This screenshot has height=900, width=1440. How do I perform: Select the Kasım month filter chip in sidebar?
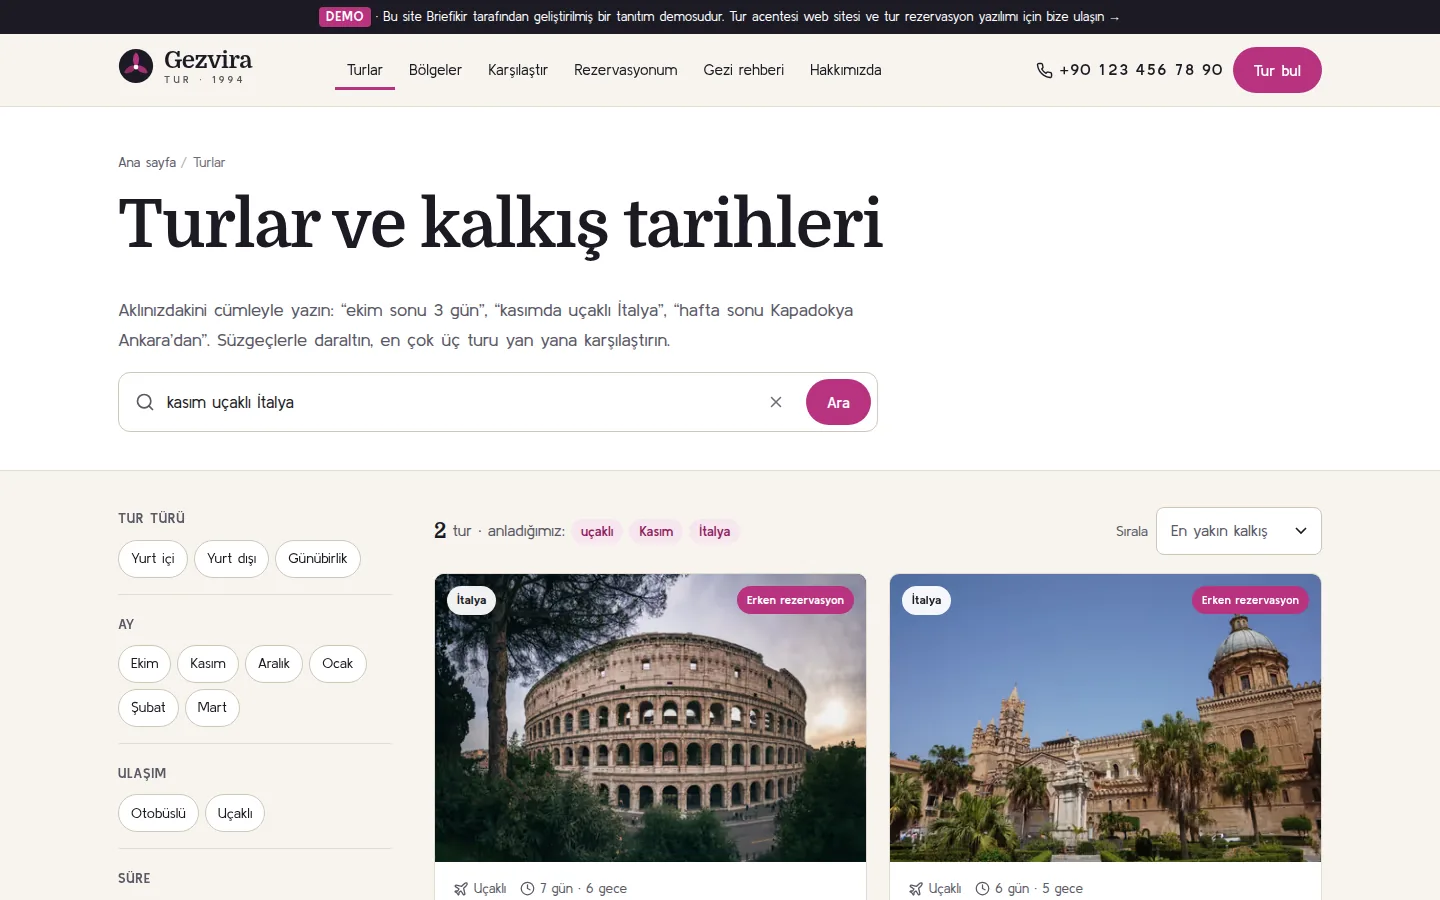click(x=208, y=664)
